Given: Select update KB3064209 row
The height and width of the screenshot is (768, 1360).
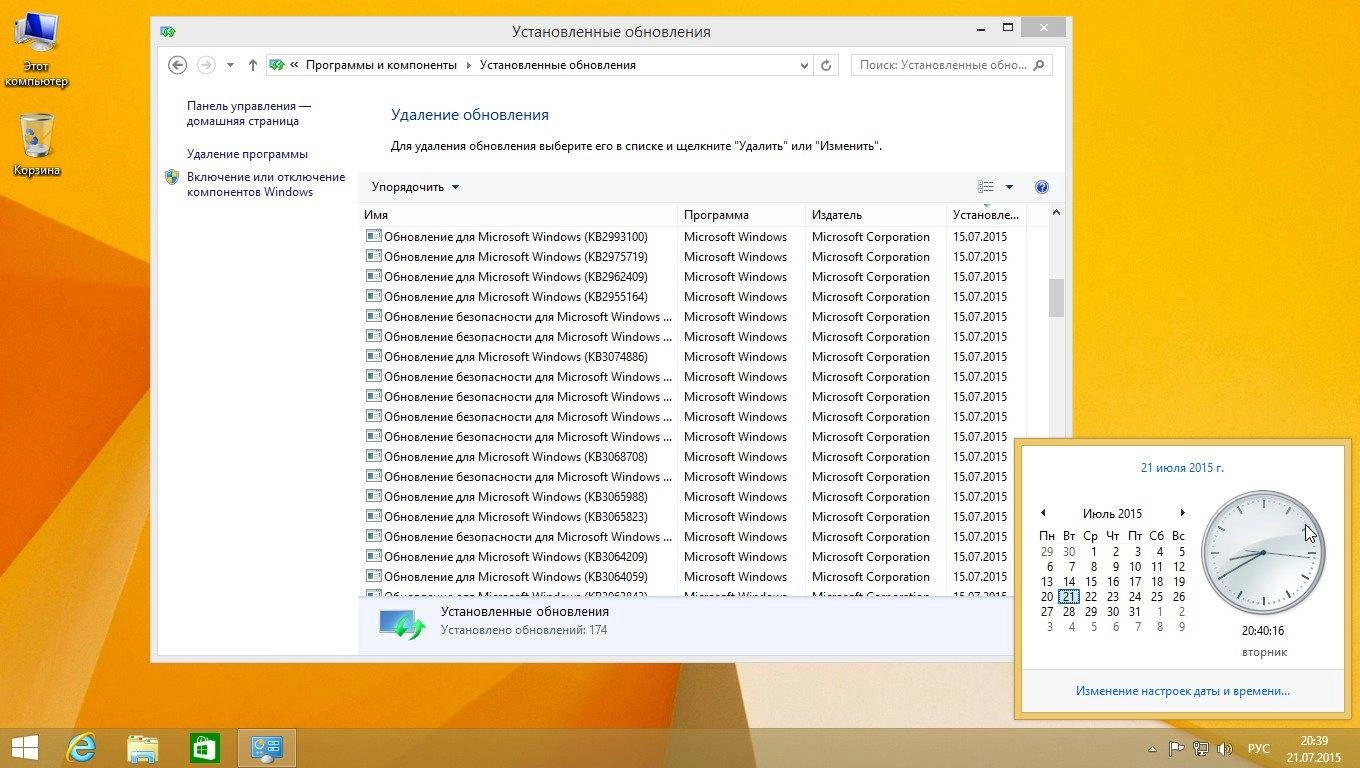Looking at the screenshot, I should pos(692,557).
